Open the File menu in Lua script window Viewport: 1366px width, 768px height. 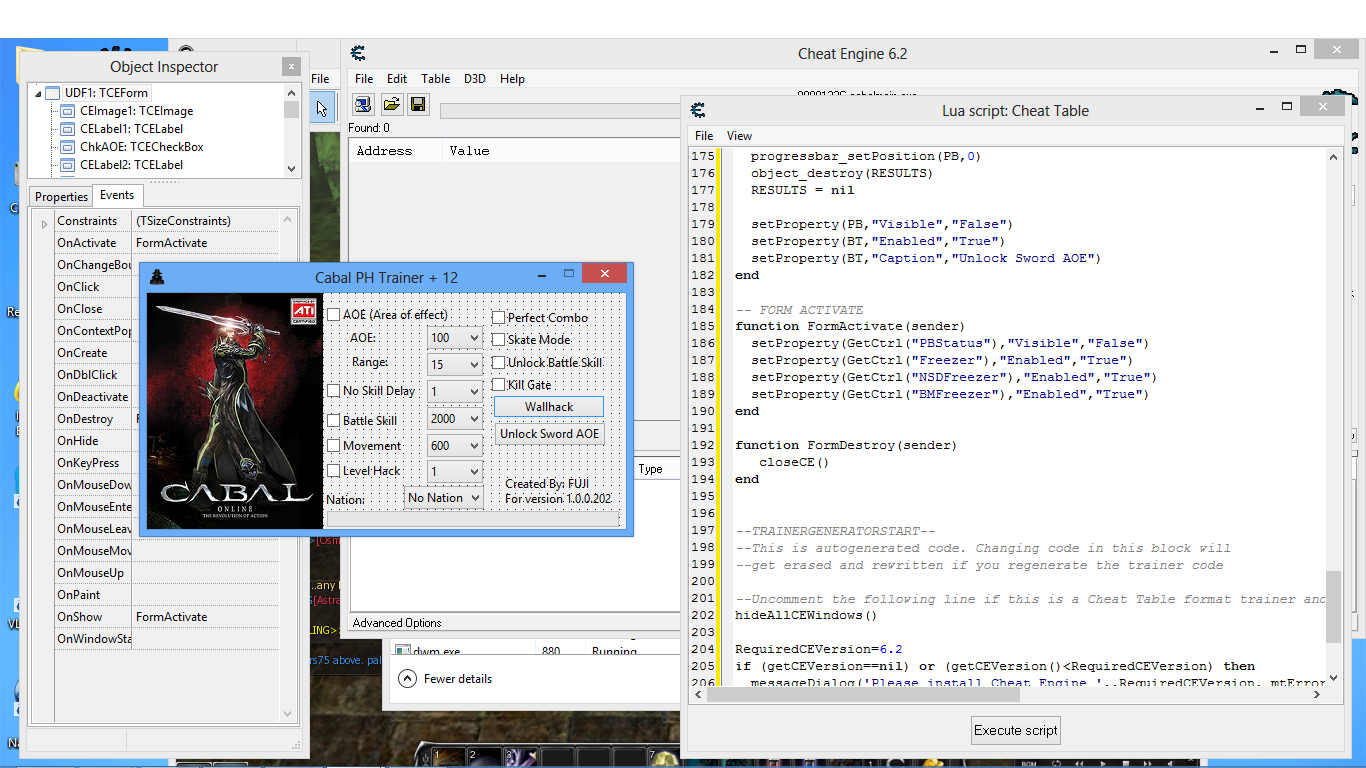[x=704, y=136]
